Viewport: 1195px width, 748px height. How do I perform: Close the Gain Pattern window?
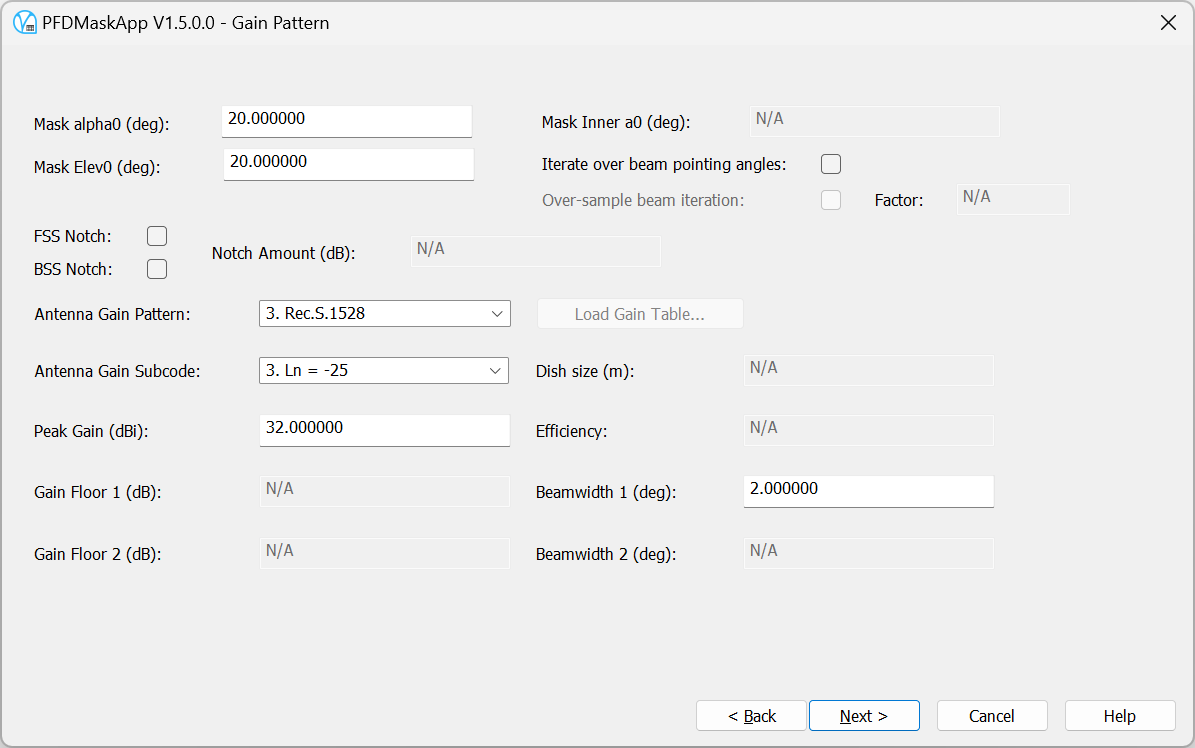[1168, 22]
